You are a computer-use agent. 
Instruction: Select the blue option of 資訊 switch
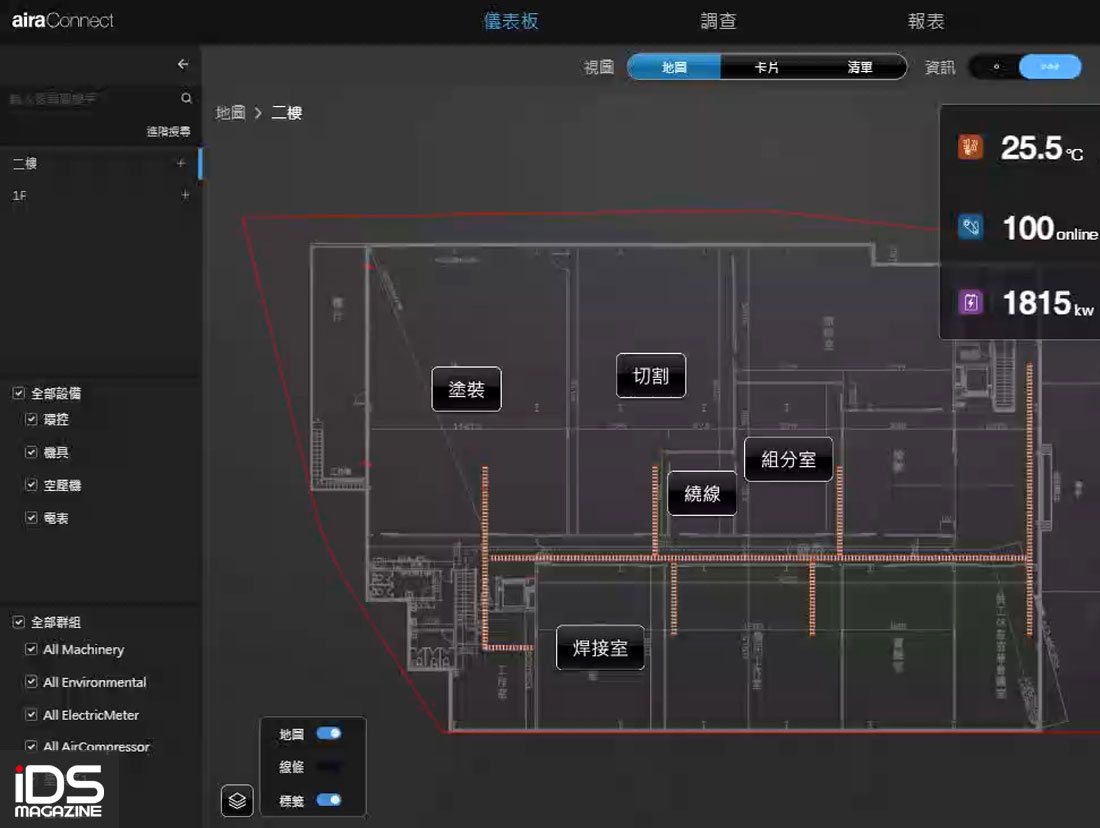pyautogui.click(x=1050, y=67)
